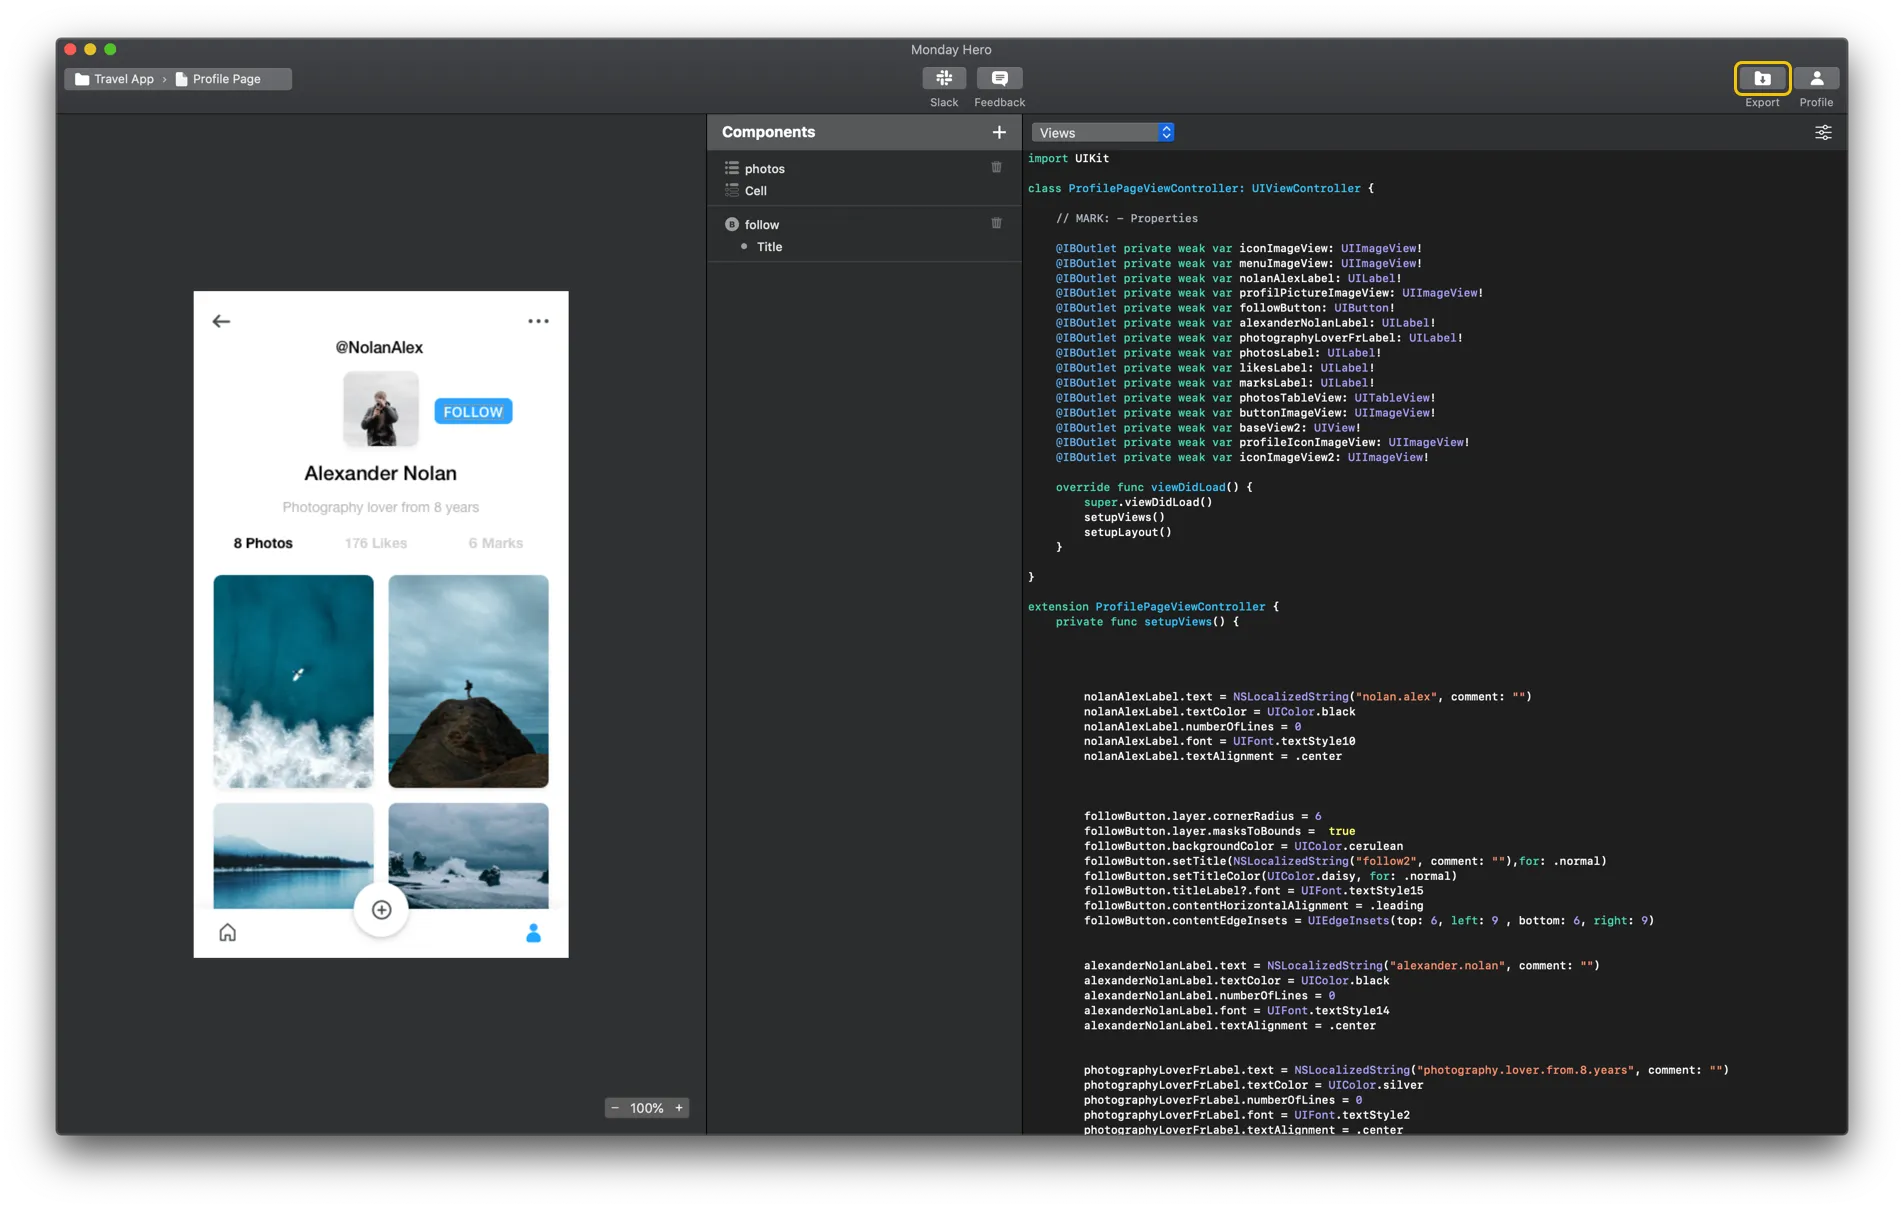
Task: Click the Alexander Nolan name label
Action: (x=380, y=473)
